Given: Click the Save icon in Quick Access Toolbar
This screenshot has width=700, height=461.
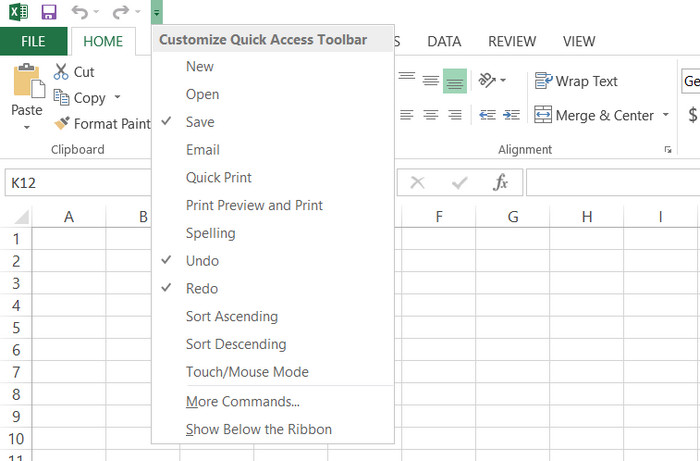Looking at the screenshot, I should click(x=49, y=12).
